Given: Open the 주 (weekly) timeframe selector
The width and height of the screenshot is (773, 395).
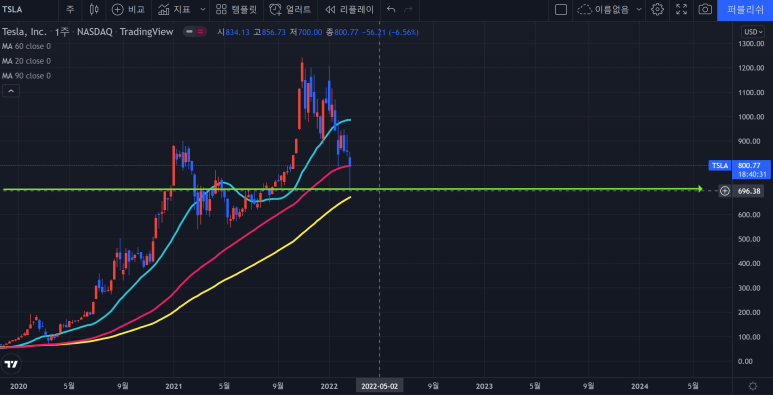Looking at the screenshot, I should click(x=70, y=9).
